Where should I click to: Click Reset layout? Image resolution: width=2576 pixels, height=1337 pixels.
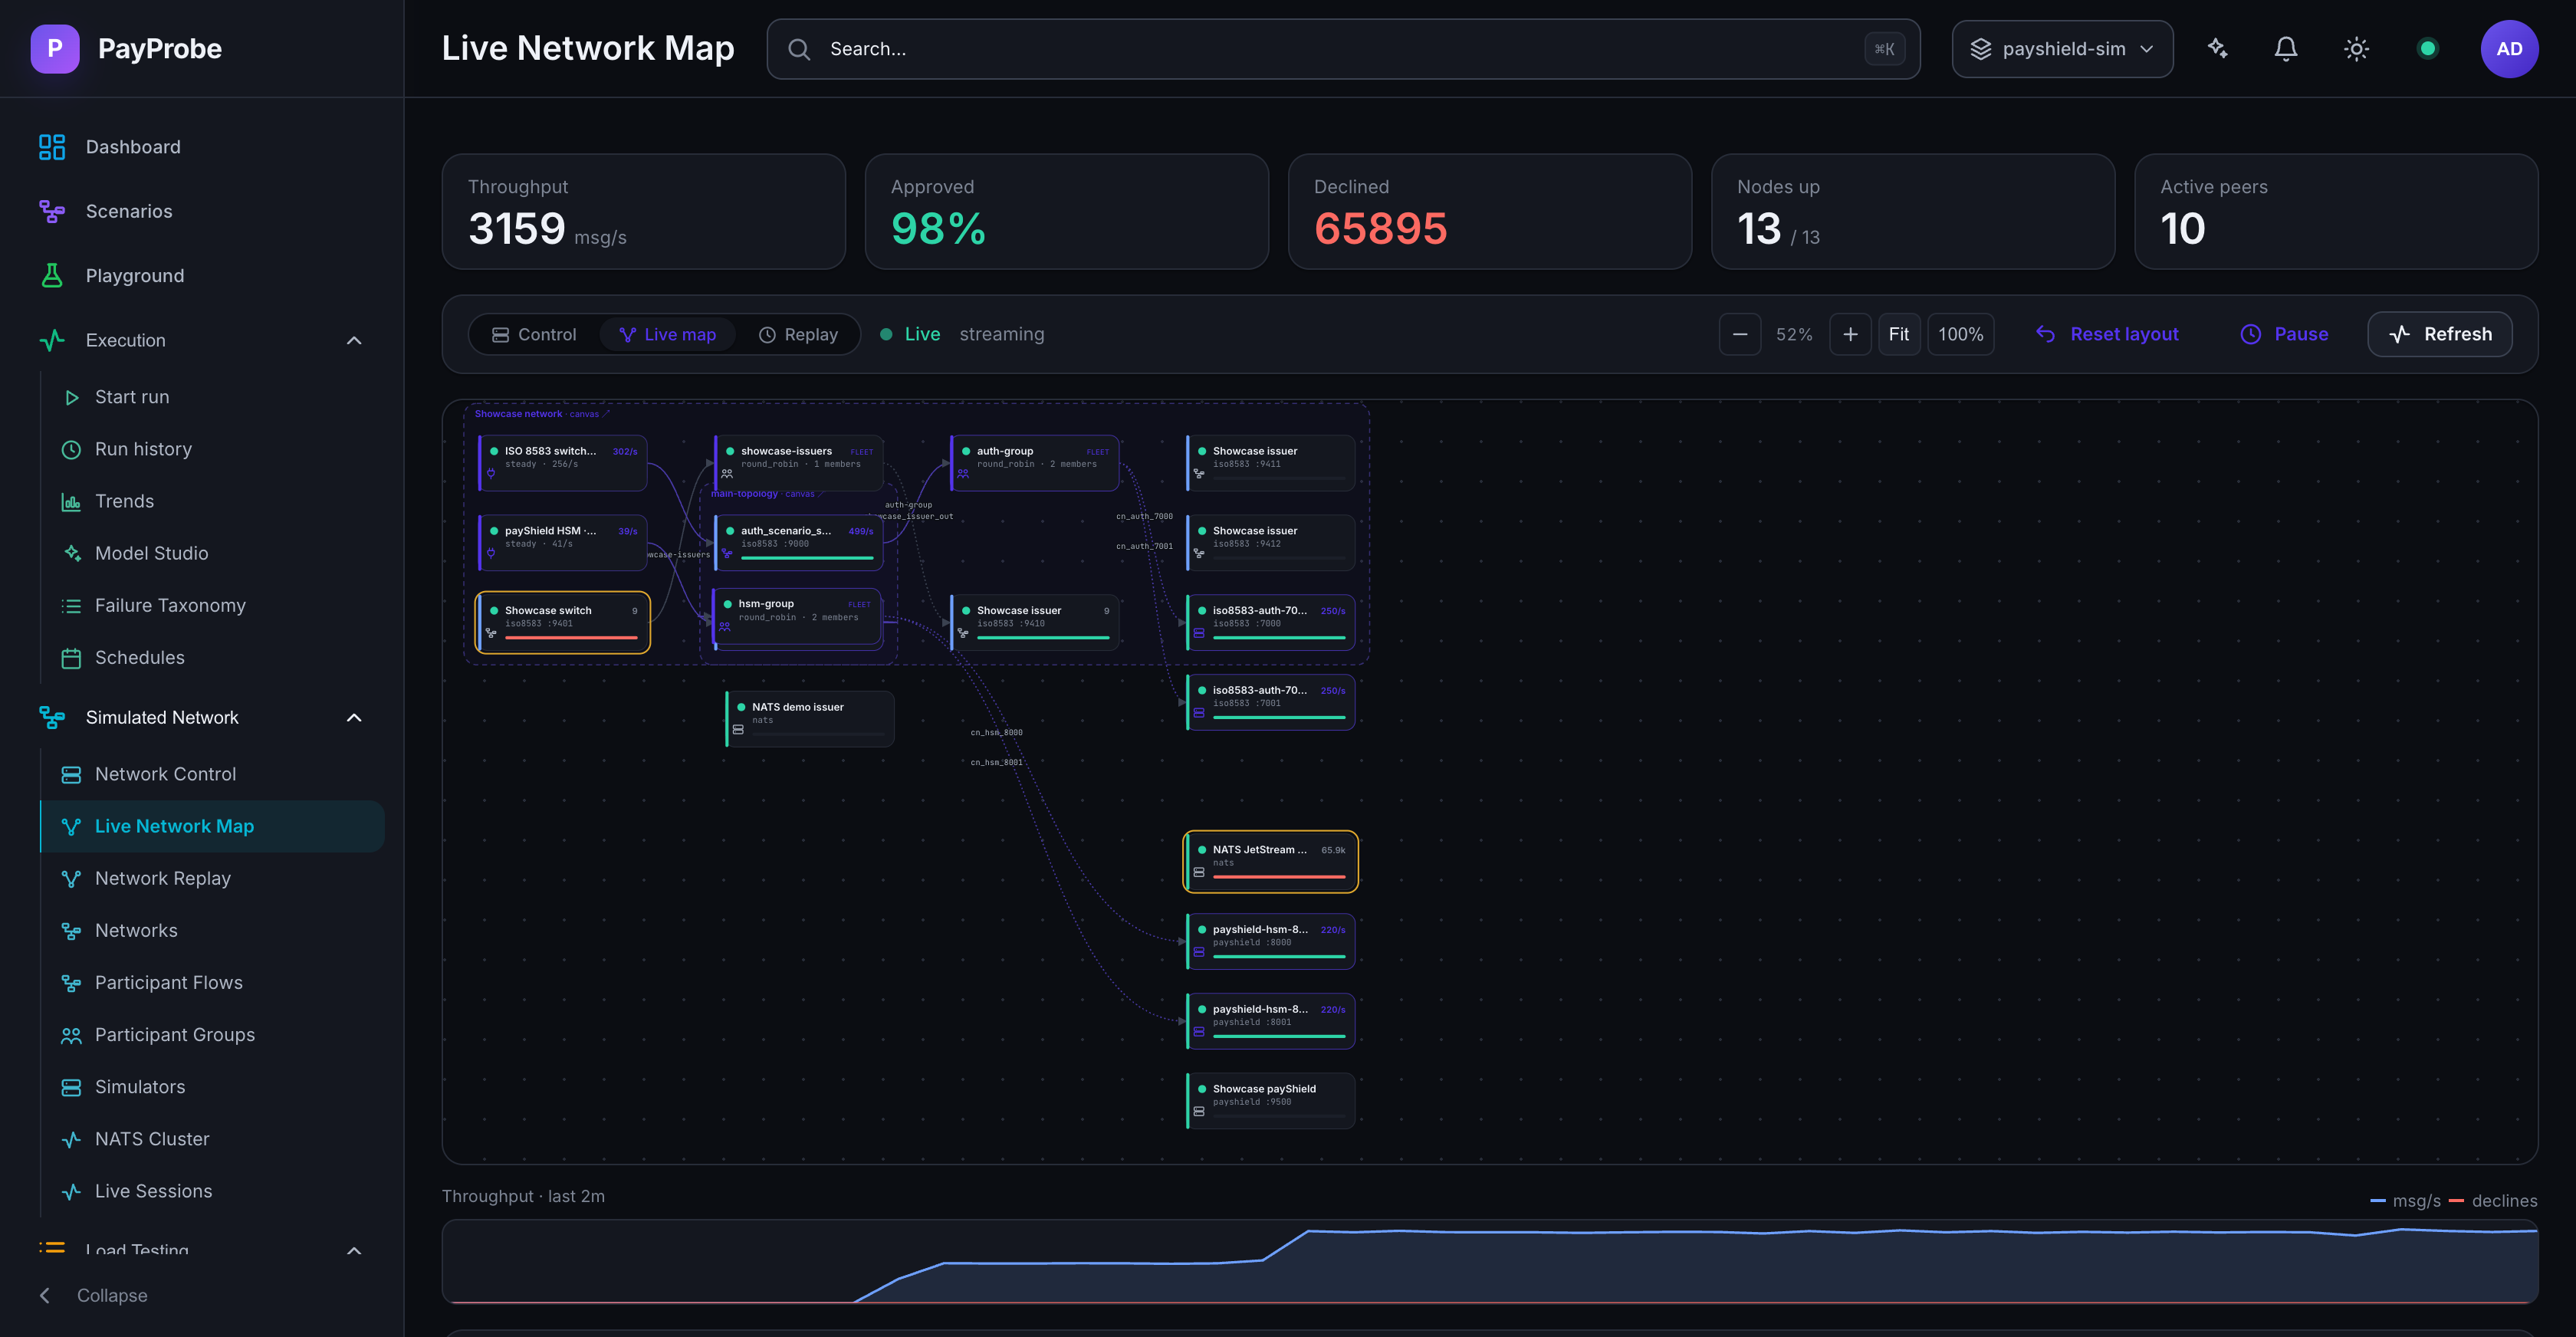pos(2107,334)
